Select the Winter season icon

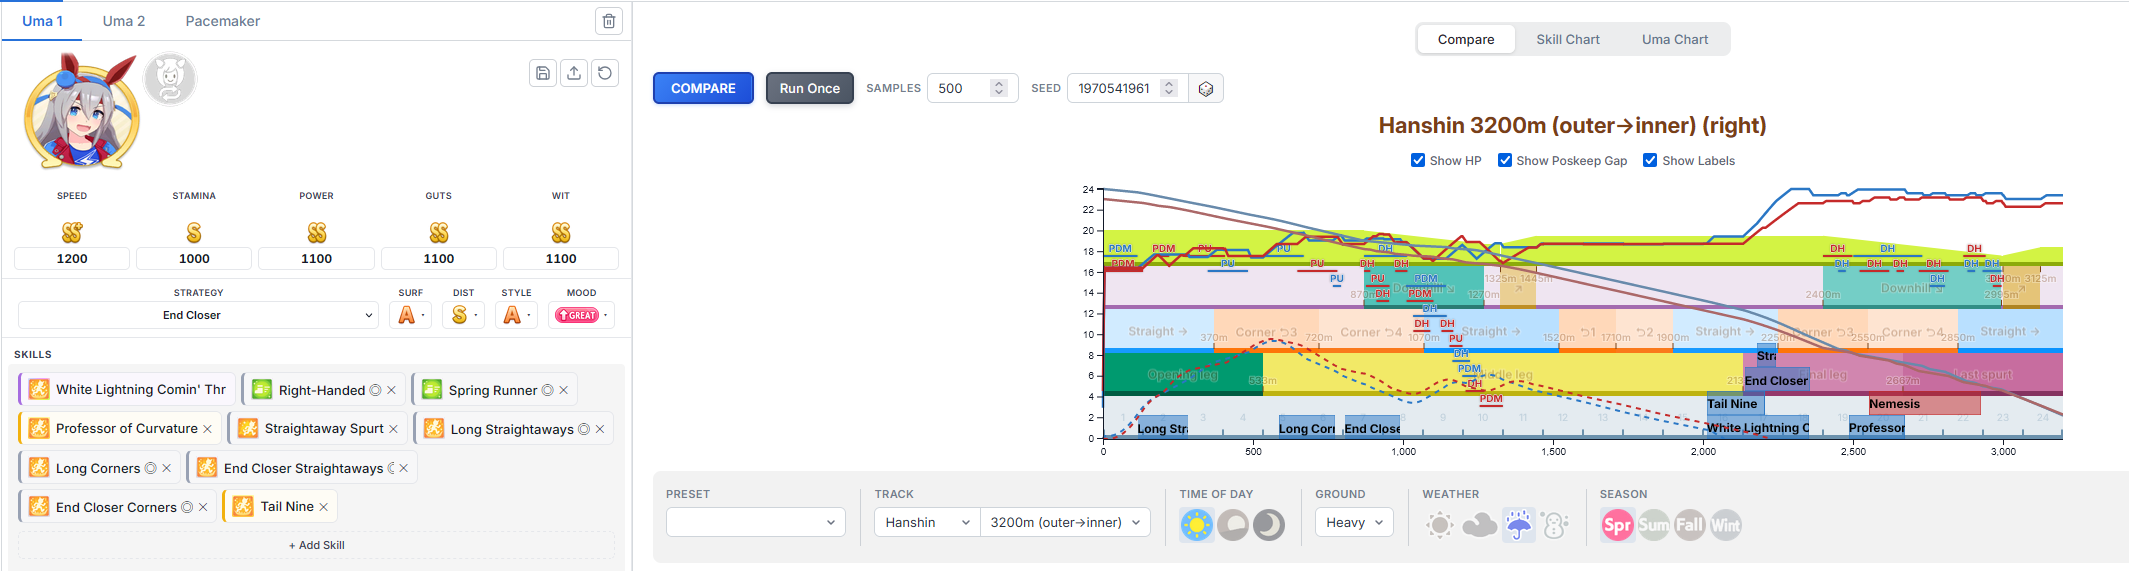[x=1725, y=524]
